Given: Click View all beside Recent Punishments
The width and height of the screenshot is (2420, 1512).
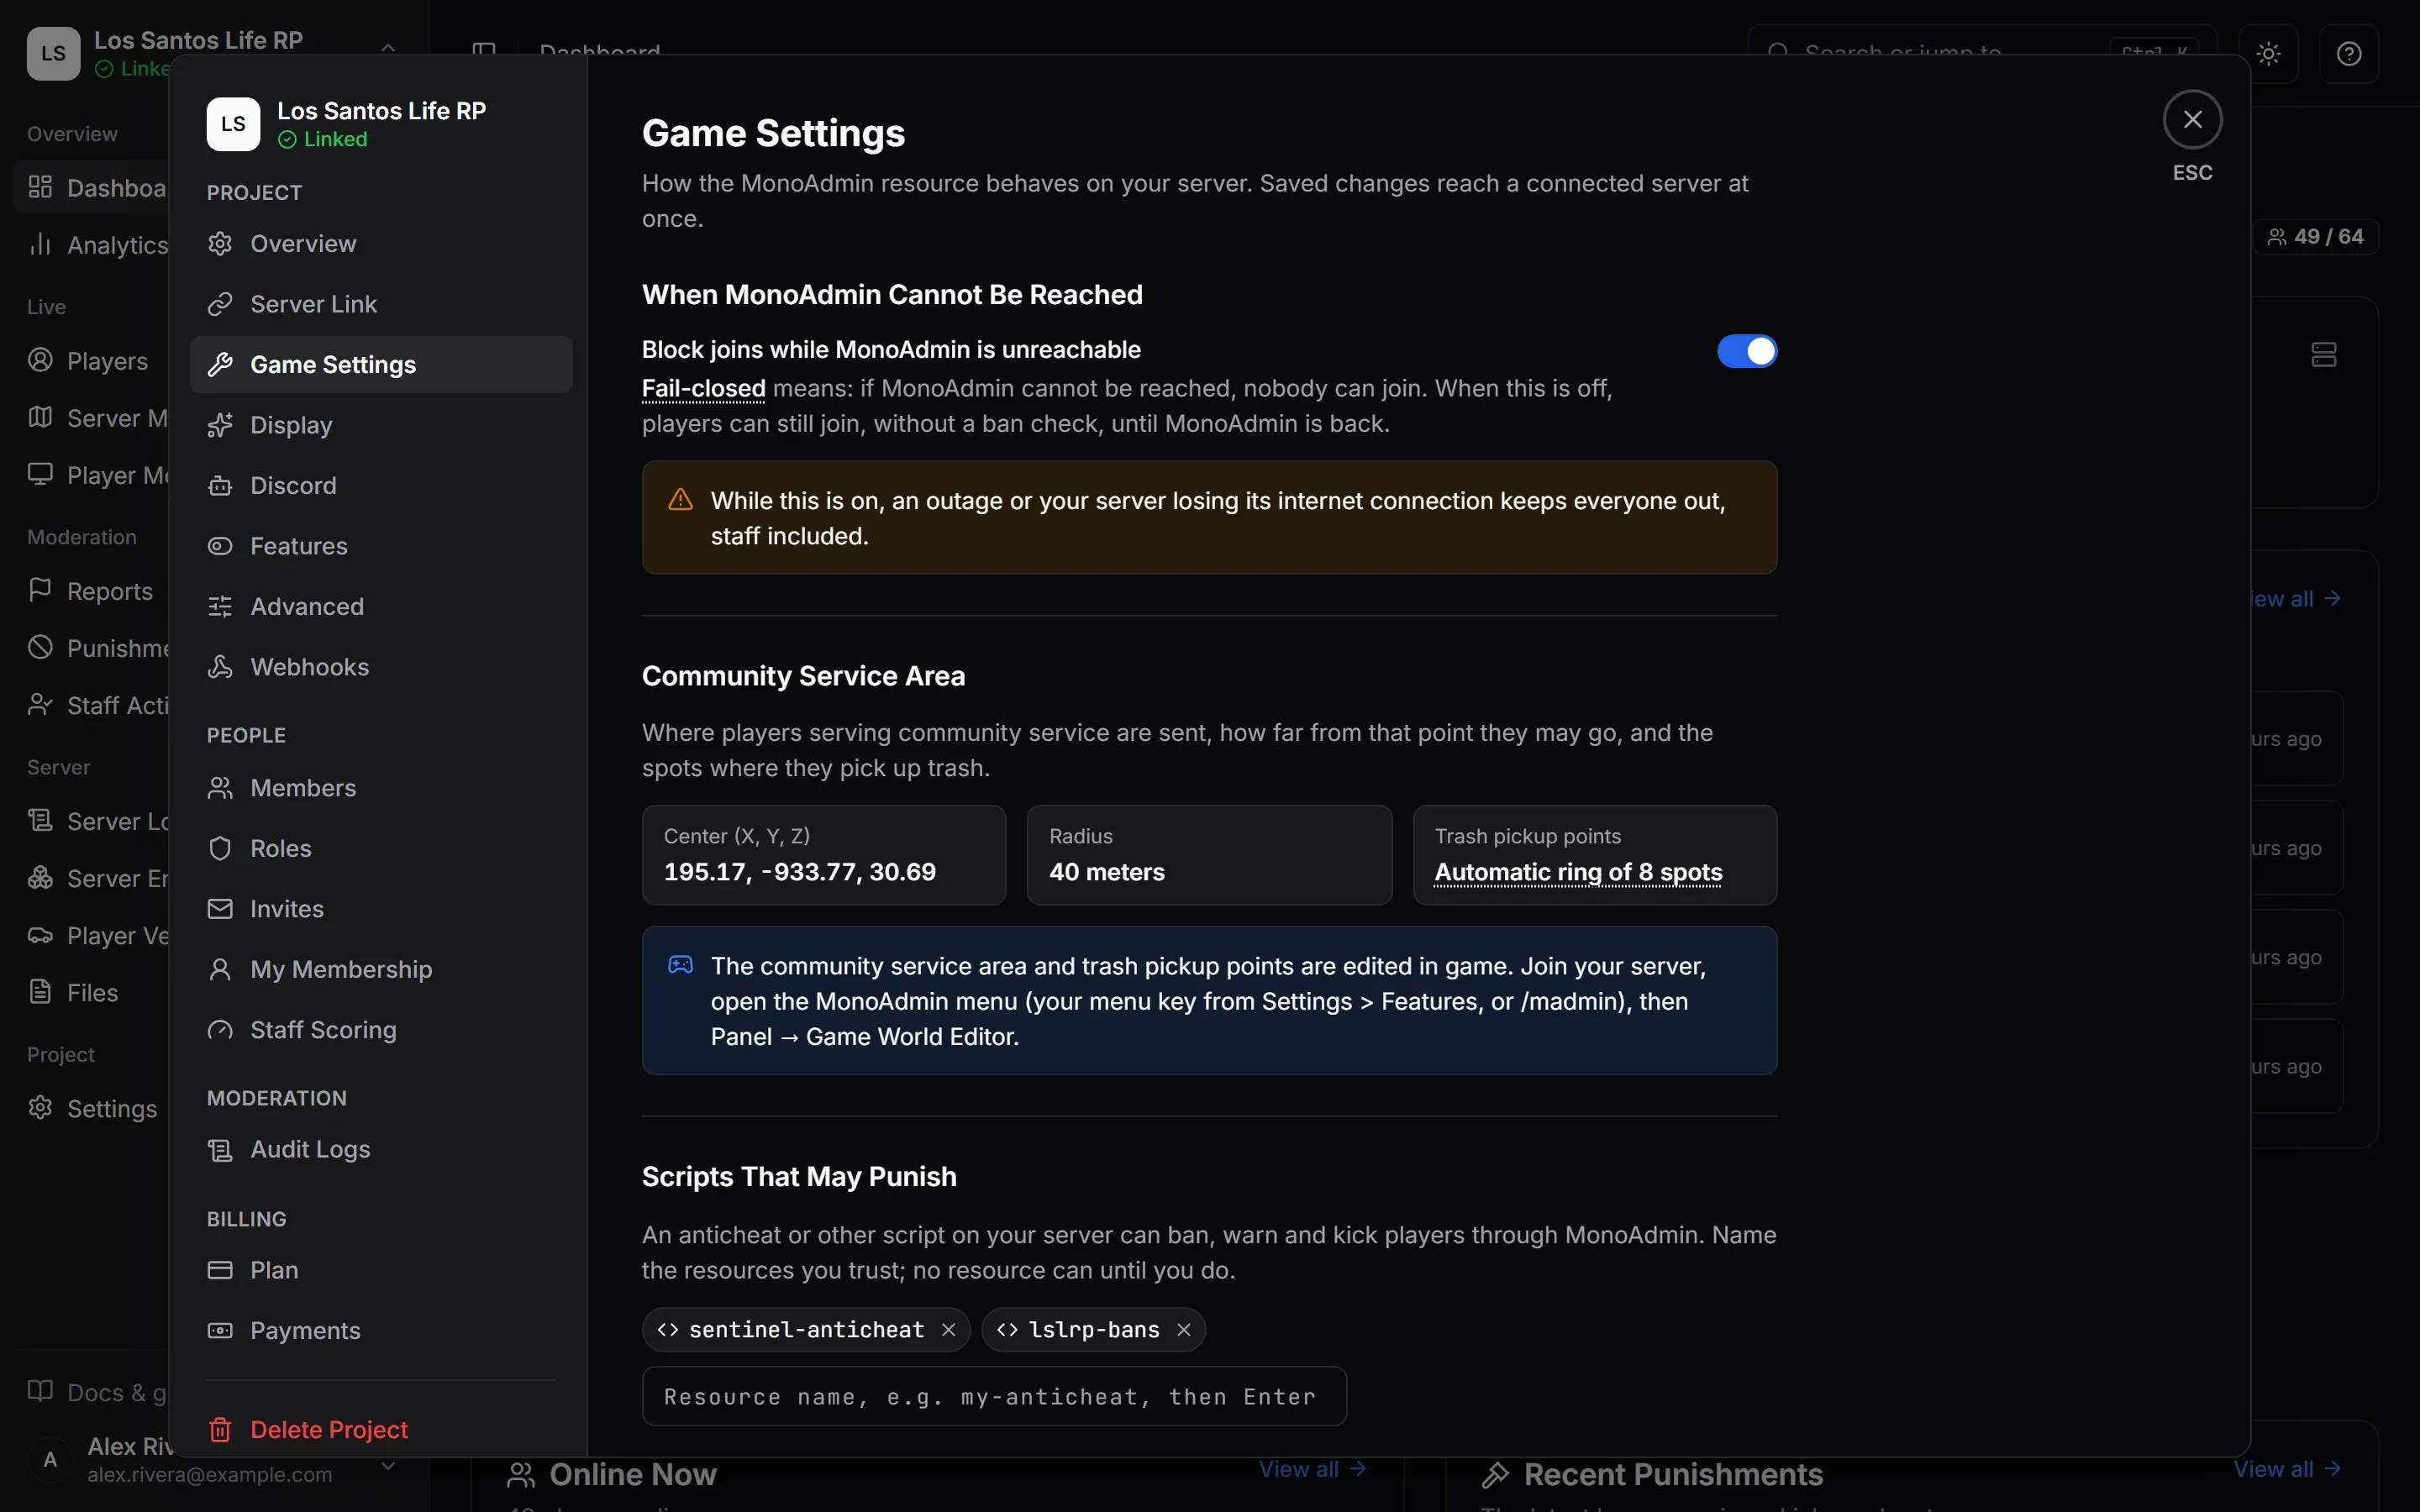Looking at the screenshot, I should click(2287, 1469).
